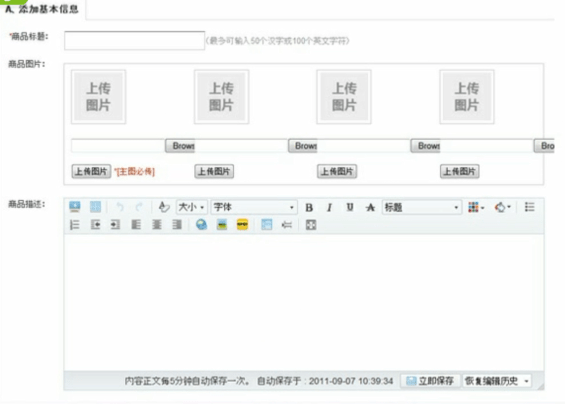Open the text color picker grid
Image resolution: width=565 pixels, height=404 pixels.
476,207
